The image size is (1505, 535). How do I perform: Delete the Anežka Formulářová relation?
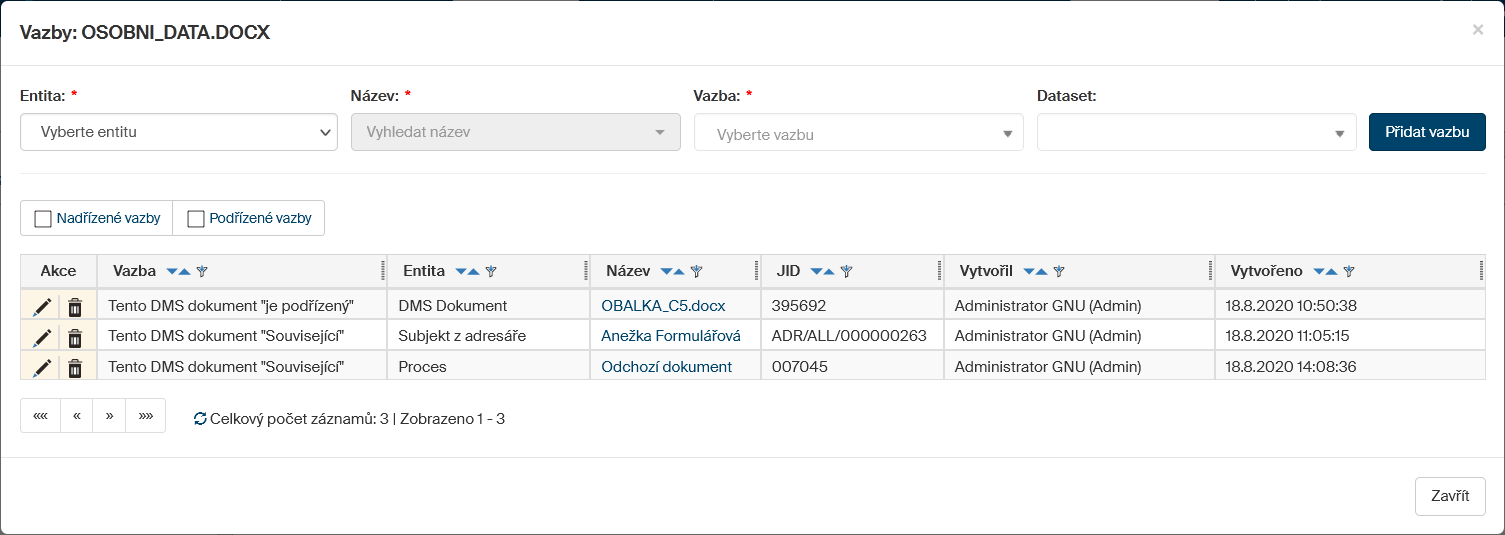tap(75, 337)
